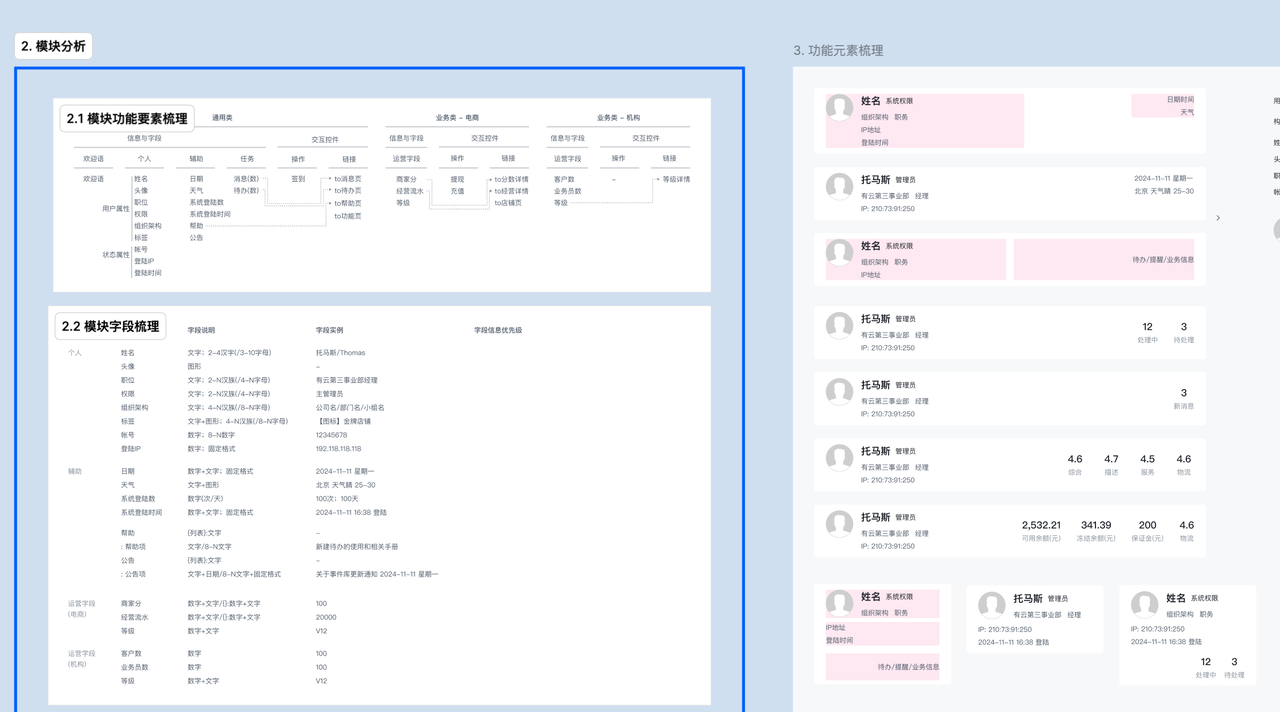
Task: Click the avatar in the card dated 2024-11-11 星期一
Action: (x=839, y=185)
